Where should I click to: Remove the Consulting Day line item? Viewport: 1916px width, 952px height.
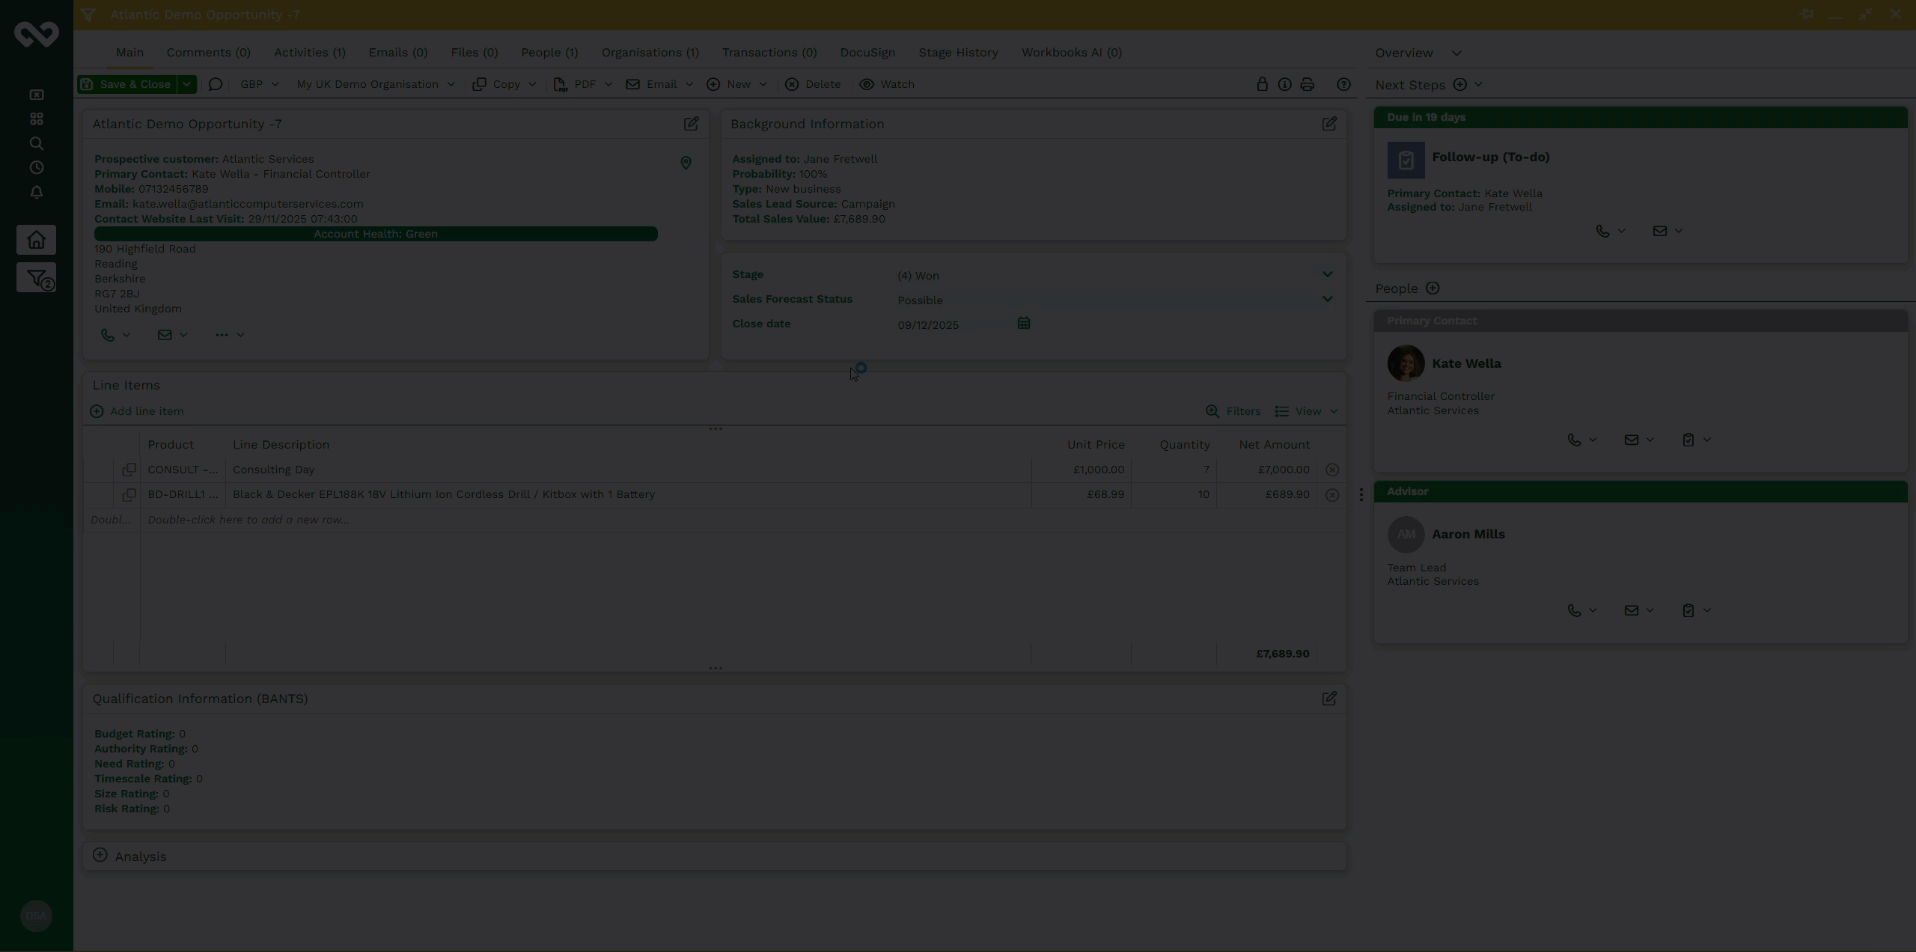pyautogui.click(x=1332, y=470)
